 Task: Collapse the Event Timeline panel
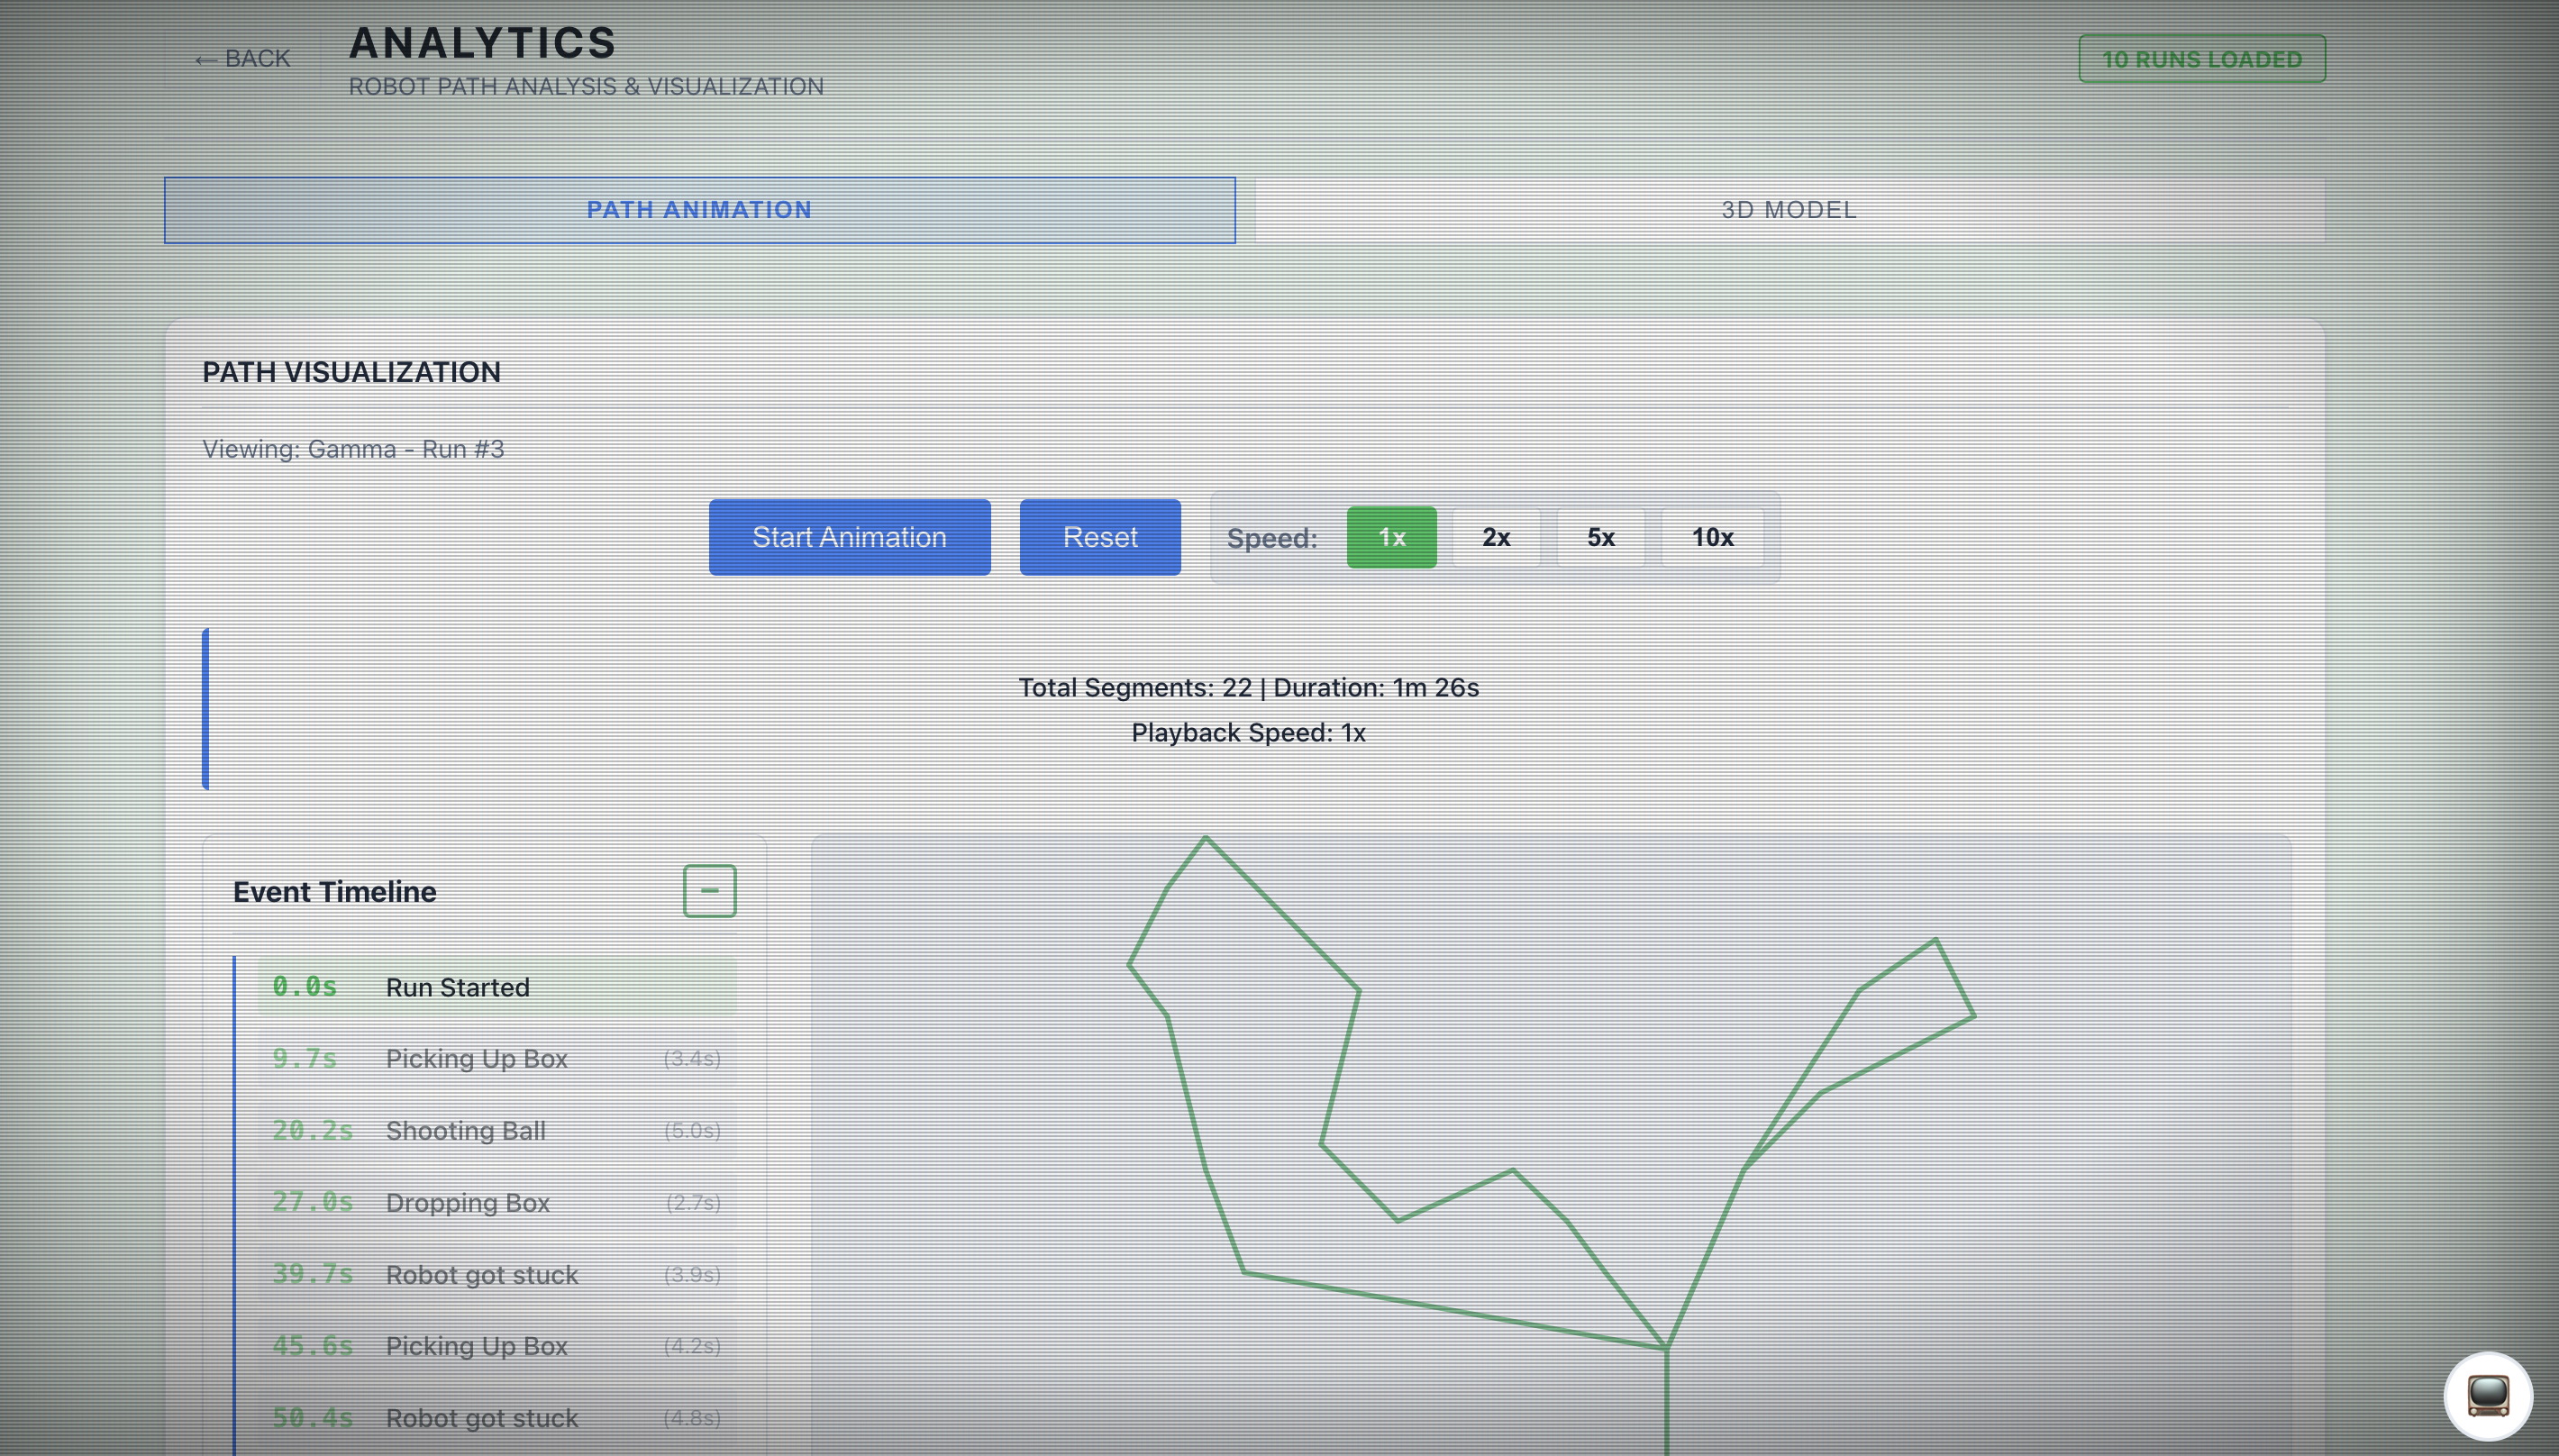click(709, 890)
